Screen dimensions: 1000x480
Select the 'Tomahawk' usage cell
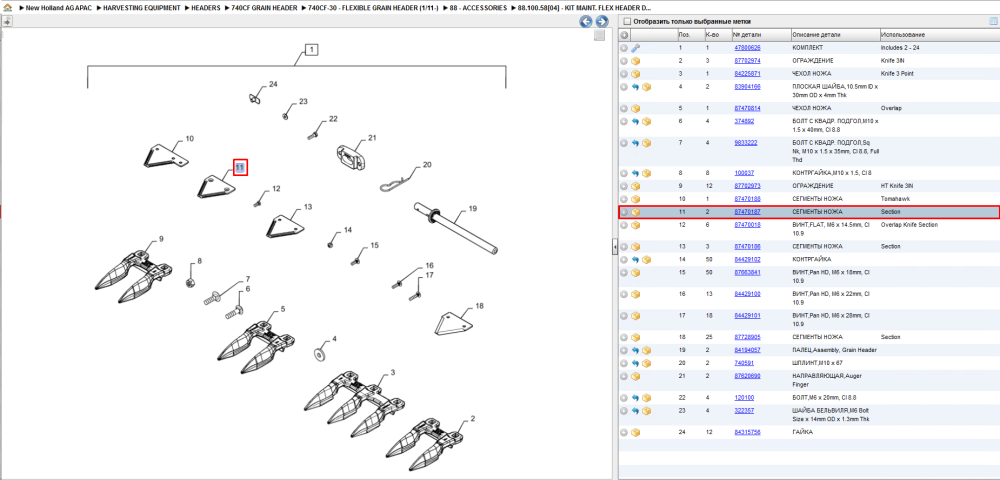[895, 199]
